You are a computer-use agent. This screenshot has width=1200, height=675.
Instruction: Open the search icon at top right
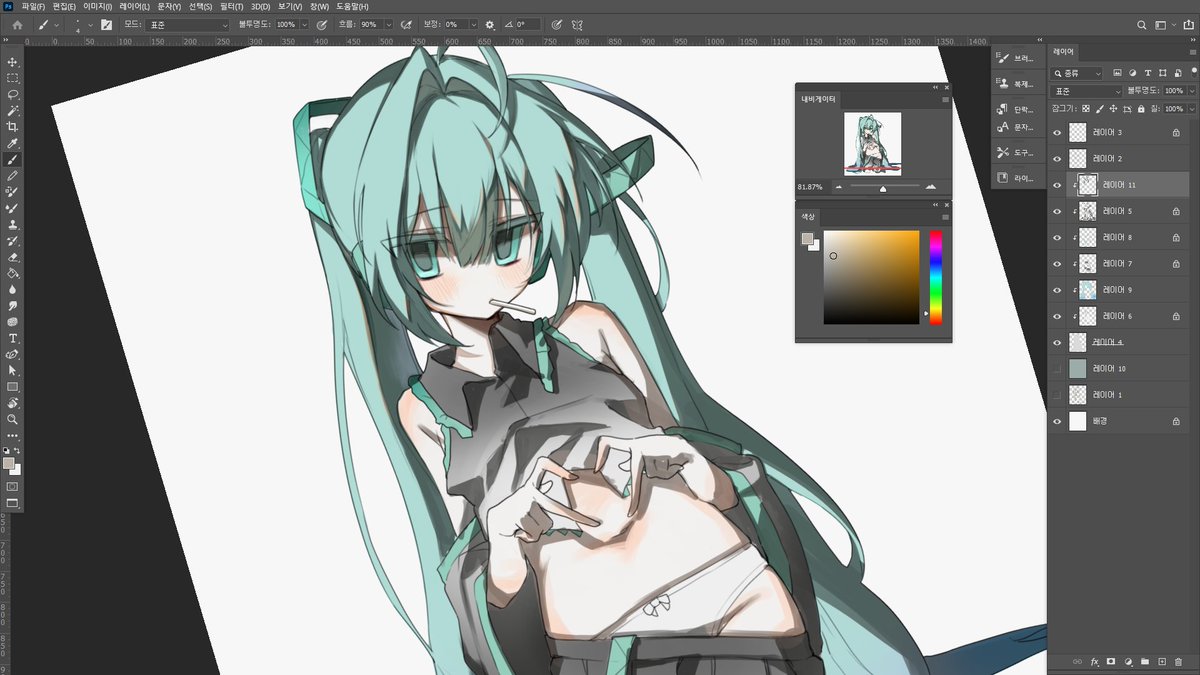tap(1142, 24)
